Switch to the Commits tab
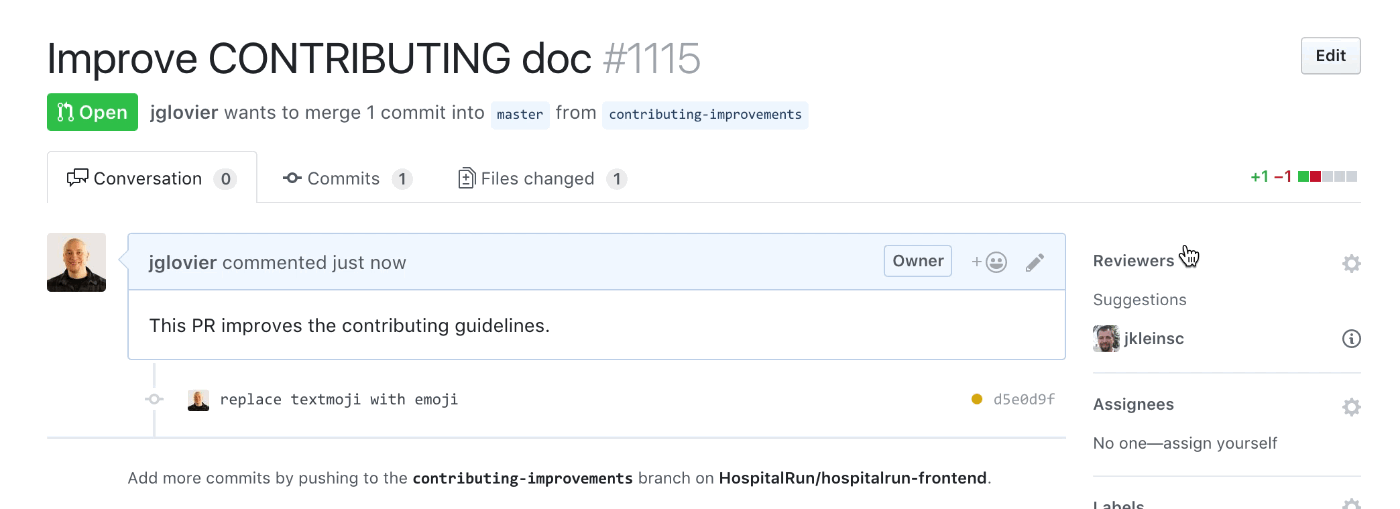This screenshot has width=1400, height=509. coord(346,179)
